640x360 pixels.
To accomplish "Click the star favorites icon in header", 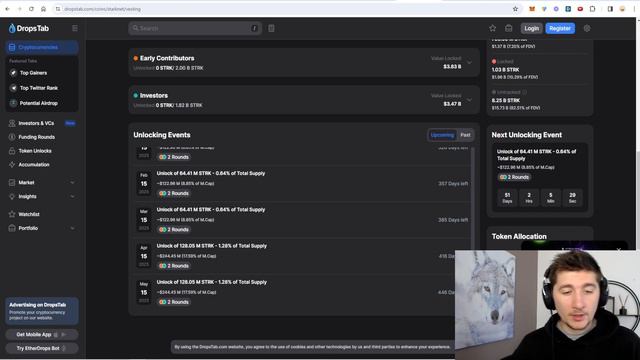I will [493, 28].
